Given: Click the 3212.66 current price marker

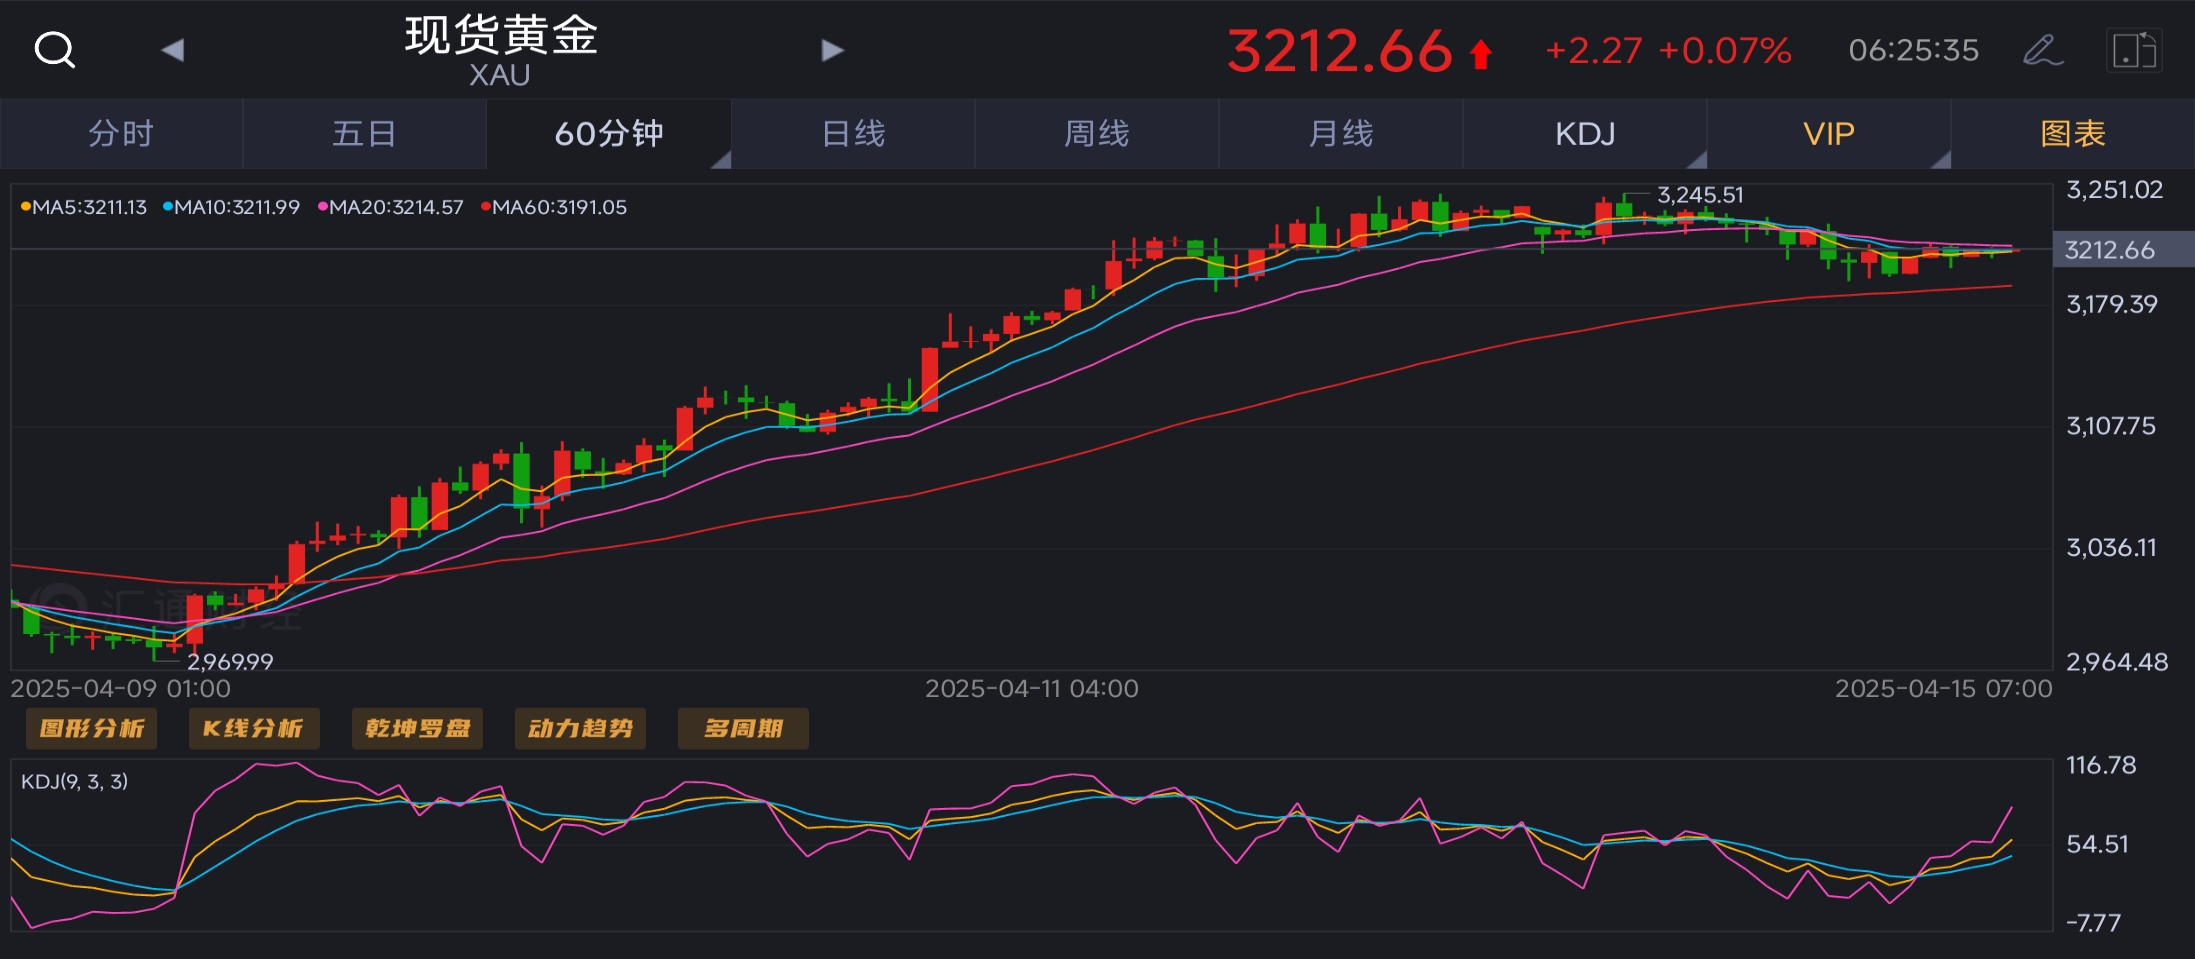Looking at the screenshot, I should click(x=2110, y=250).
